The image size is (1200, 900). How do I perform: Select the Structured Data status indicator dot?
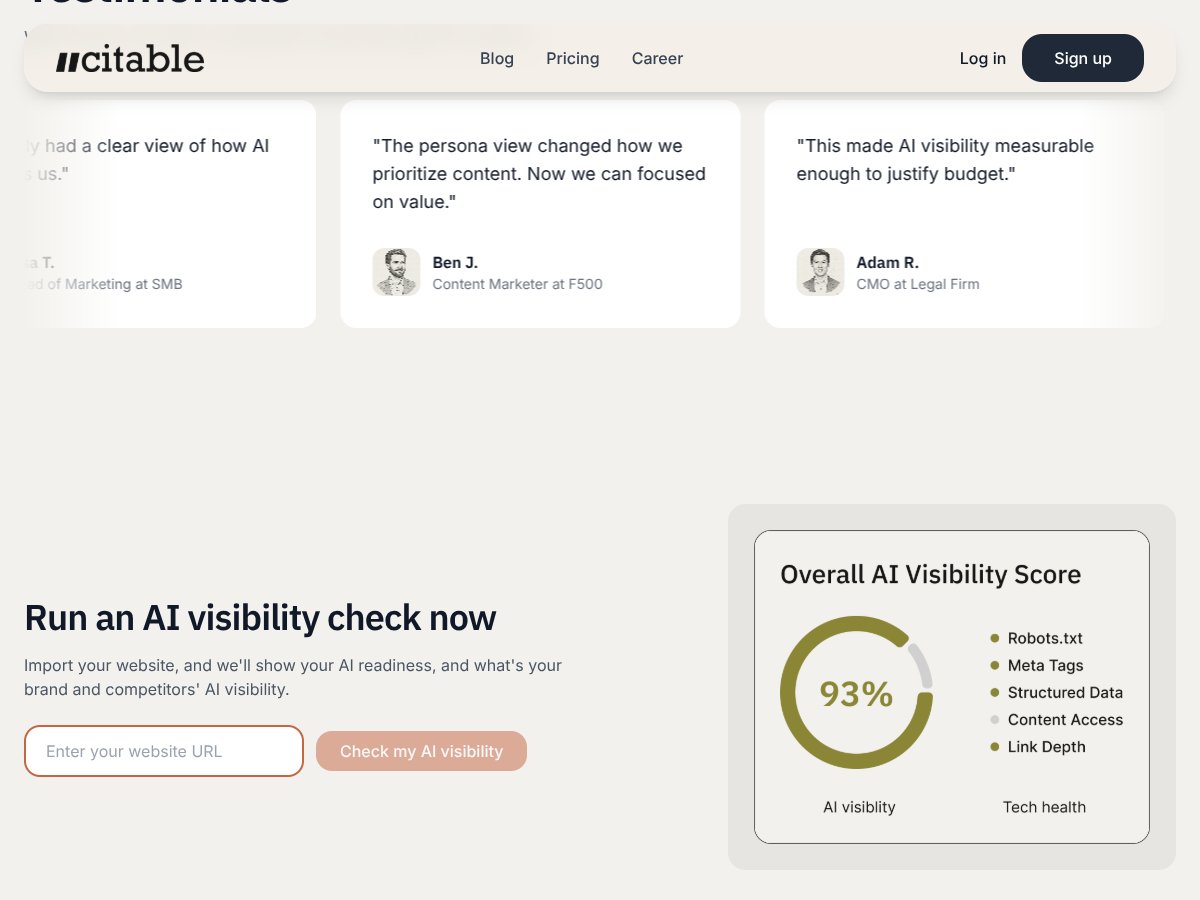tap(993, 691)
